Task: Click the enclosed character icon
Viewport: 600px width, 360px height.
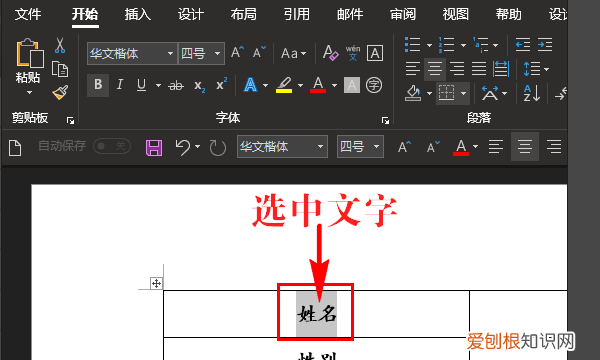Action: click(374, 85)
